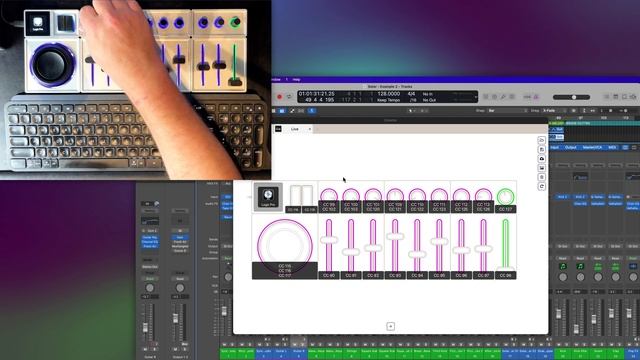Click the left button above CC 114 label

(296, 196)
